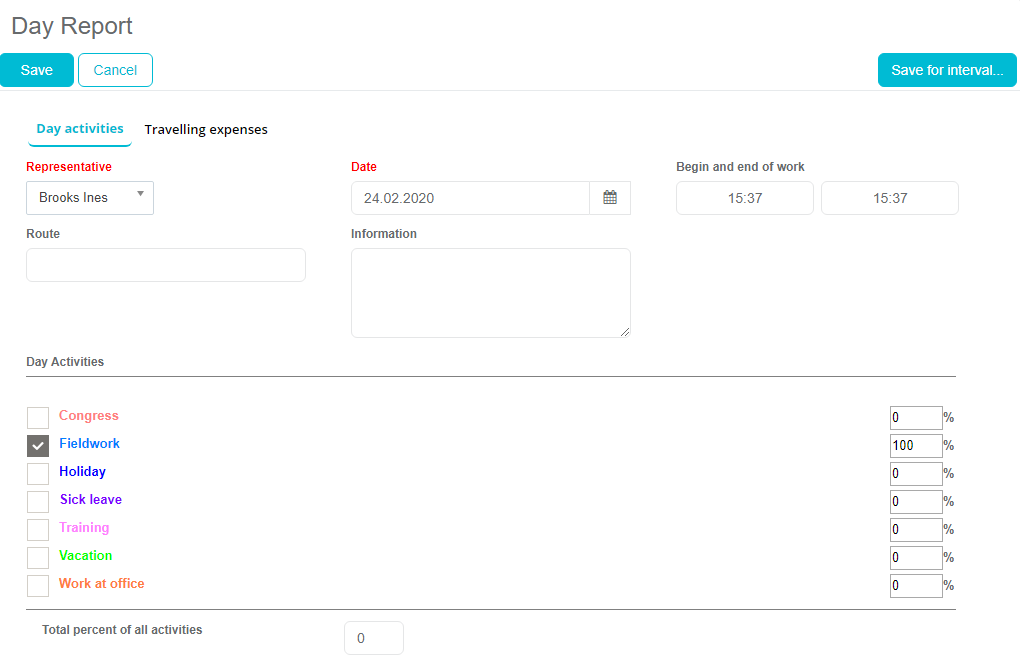Expand the Representative dropdown
This screenshot has width=1020, height=665.
90,198
